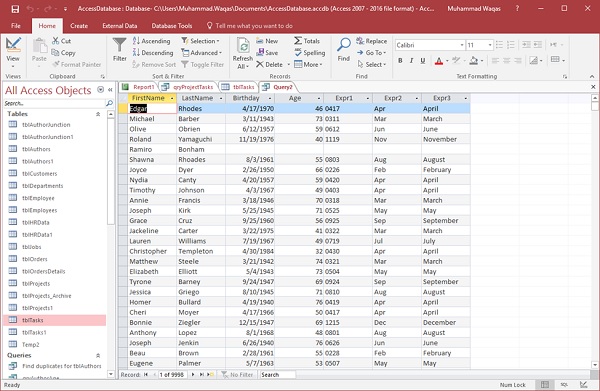
Task: Click the Replace command
Action: [372, 41]
